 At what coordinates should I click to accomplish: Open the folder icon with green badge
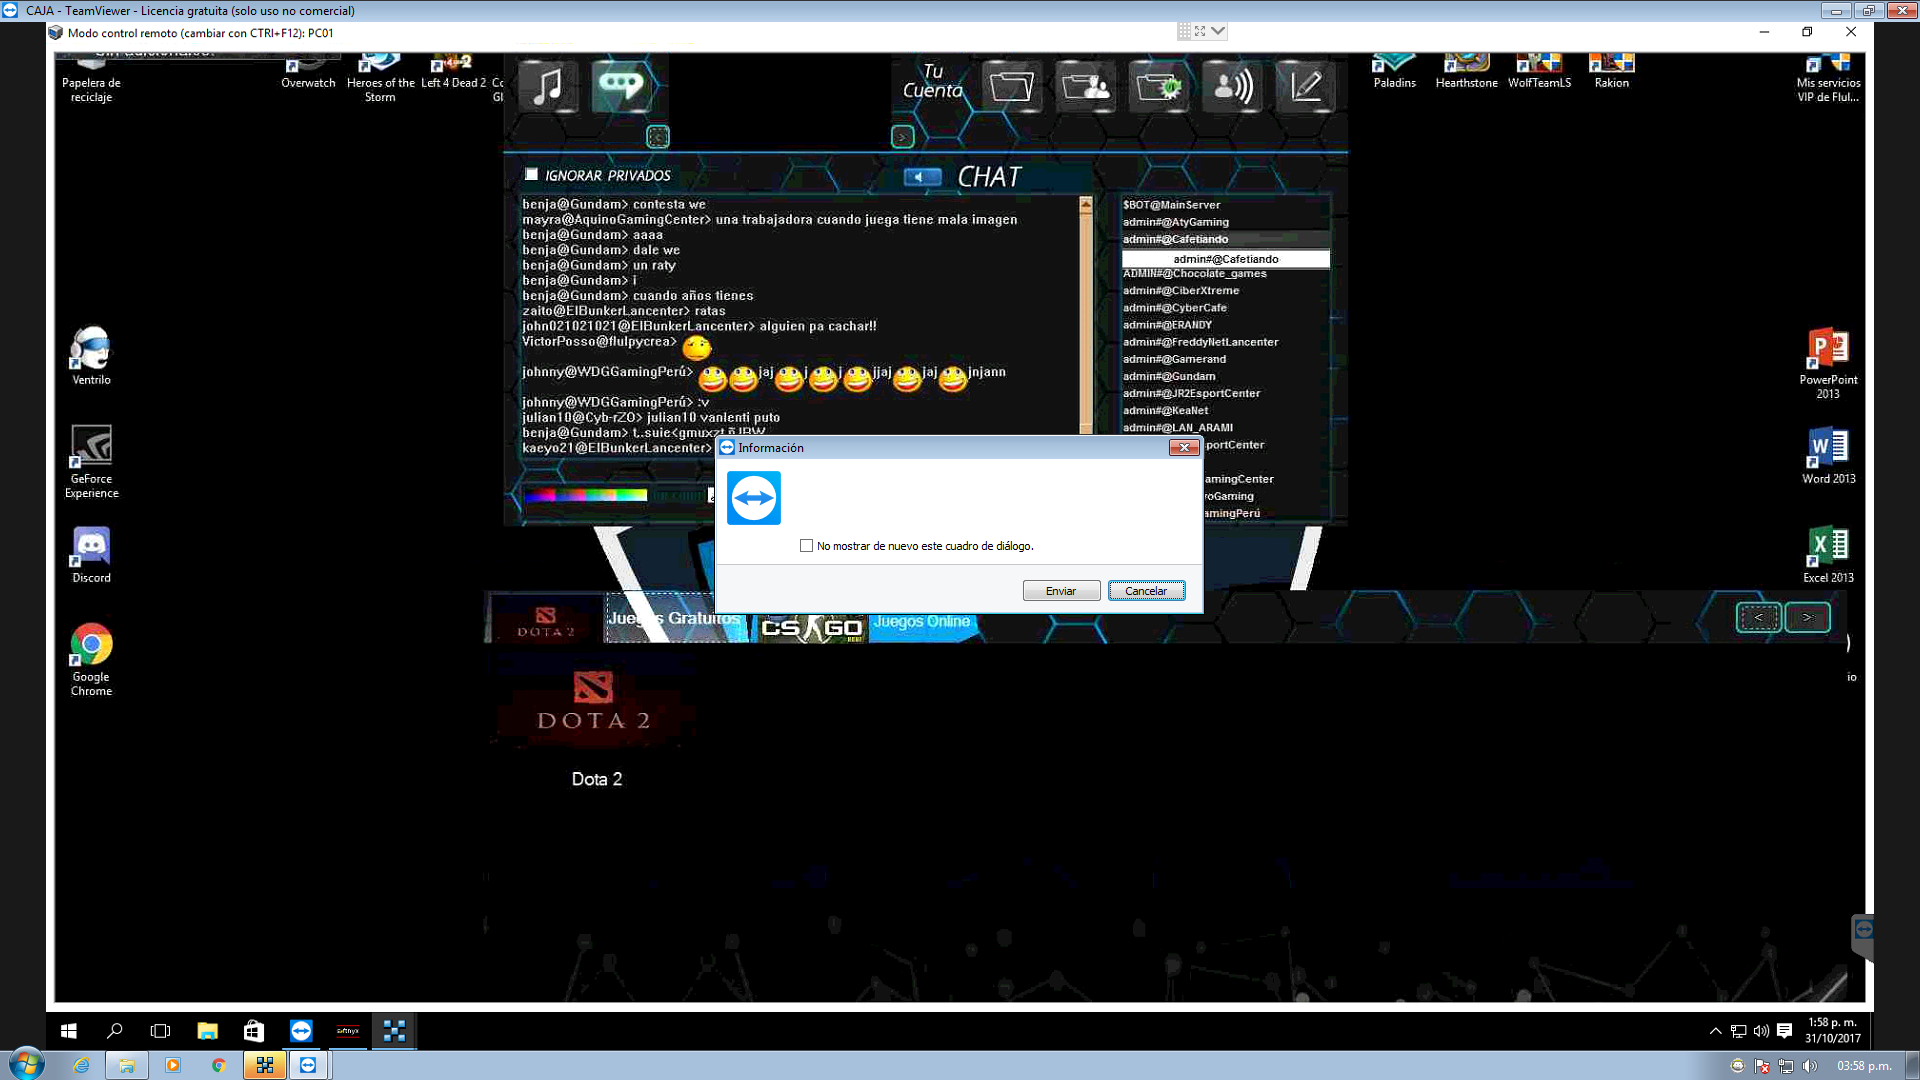pos(1159,86)
